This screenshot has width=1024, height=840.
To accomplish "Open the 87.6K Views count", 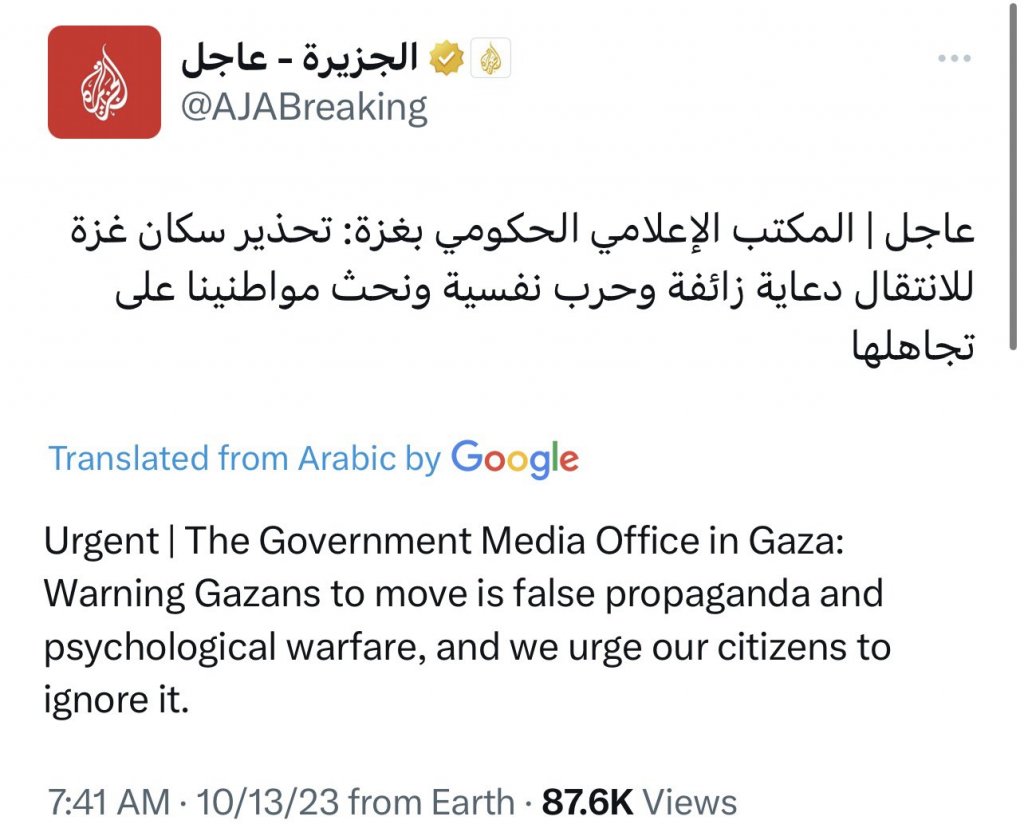I will click(639, 802).
